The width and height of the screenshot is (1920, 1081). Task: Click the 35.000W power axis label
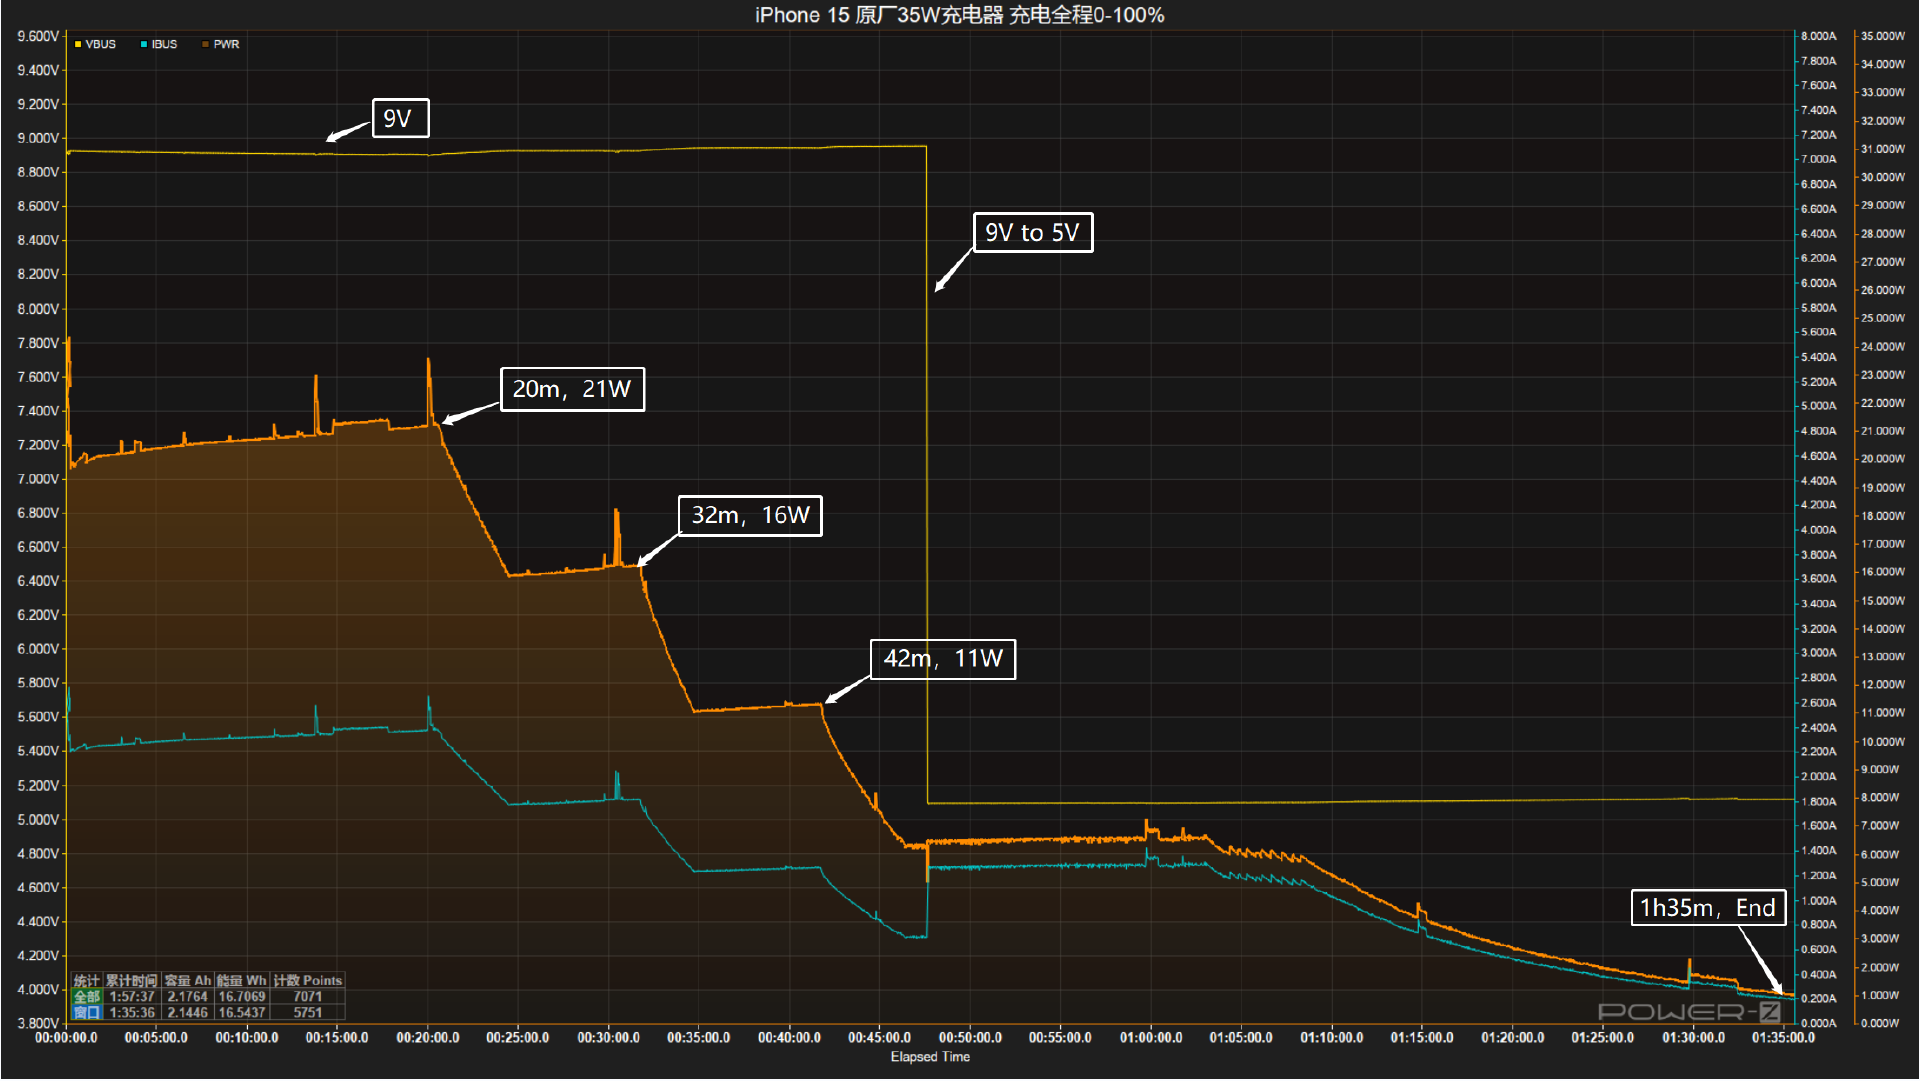[1883, 36]
